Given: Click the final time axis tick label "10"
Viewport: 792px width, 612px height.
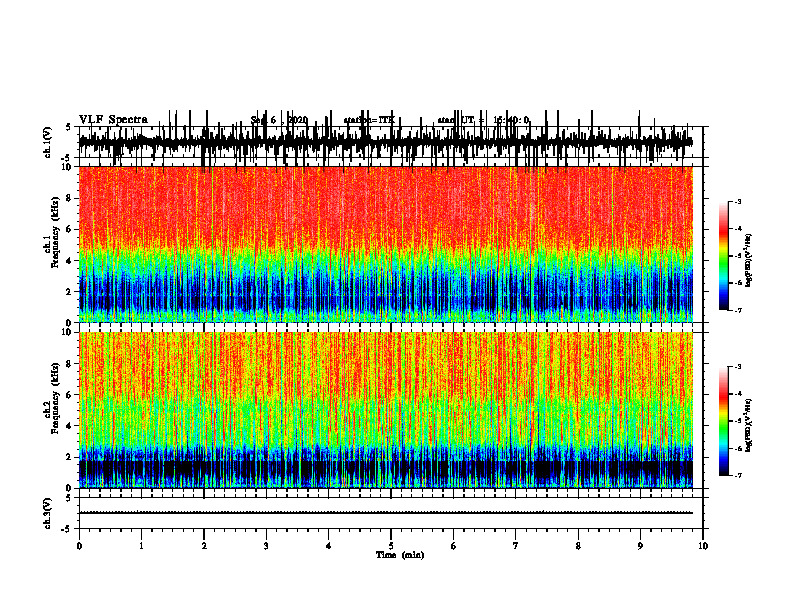Looking at the screenshot, I should coord(703,546).
